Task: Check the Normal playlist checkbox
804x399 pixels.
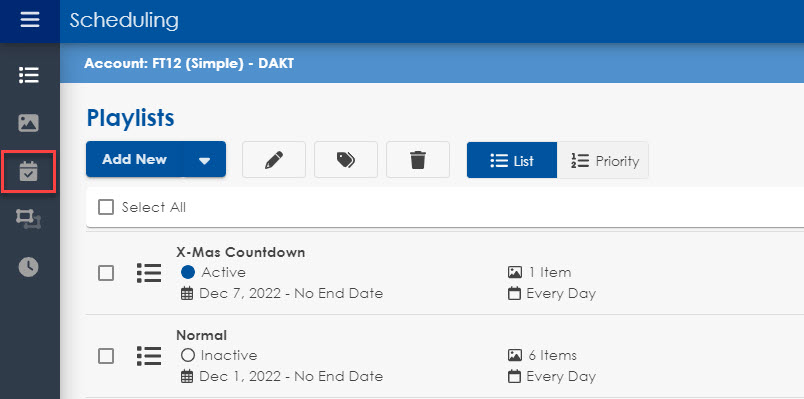Action: pos(106,356)
